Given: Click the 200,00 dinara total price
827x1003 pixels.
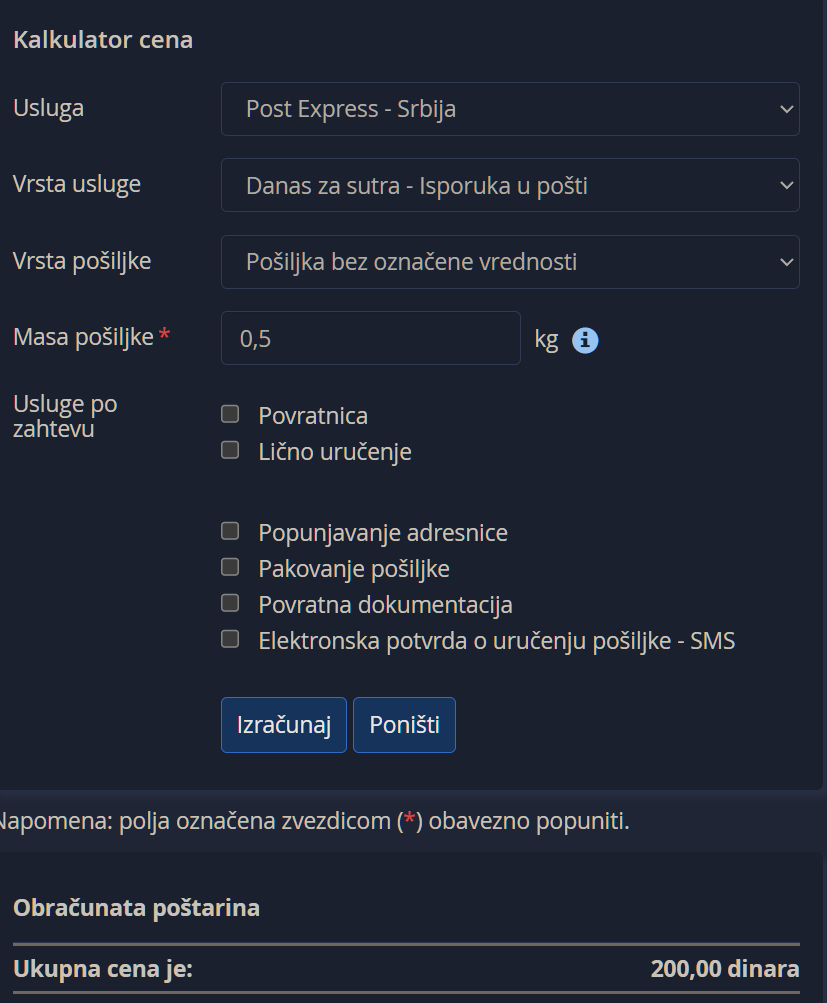Looking at the screenshot, I should (724, 969).
